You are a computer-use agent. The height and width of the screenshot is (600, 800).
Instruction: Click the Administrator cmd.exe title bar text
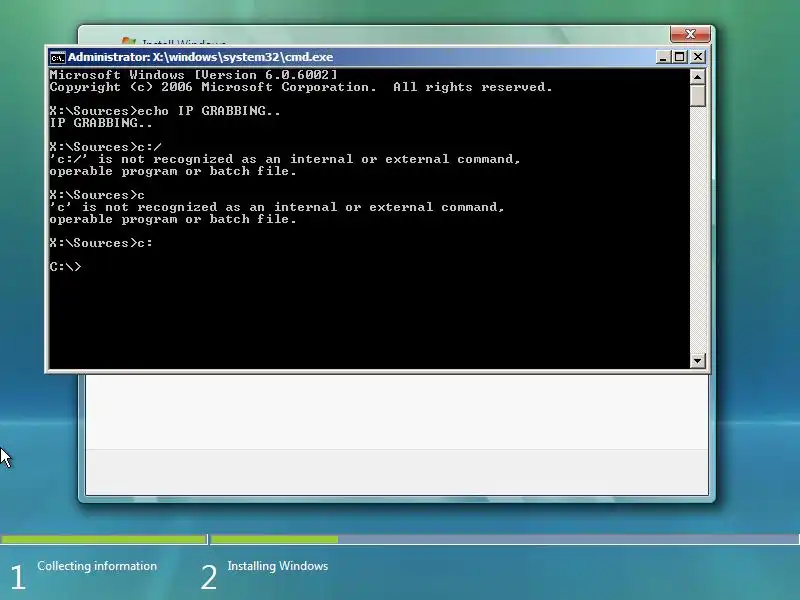coord(201,57)
